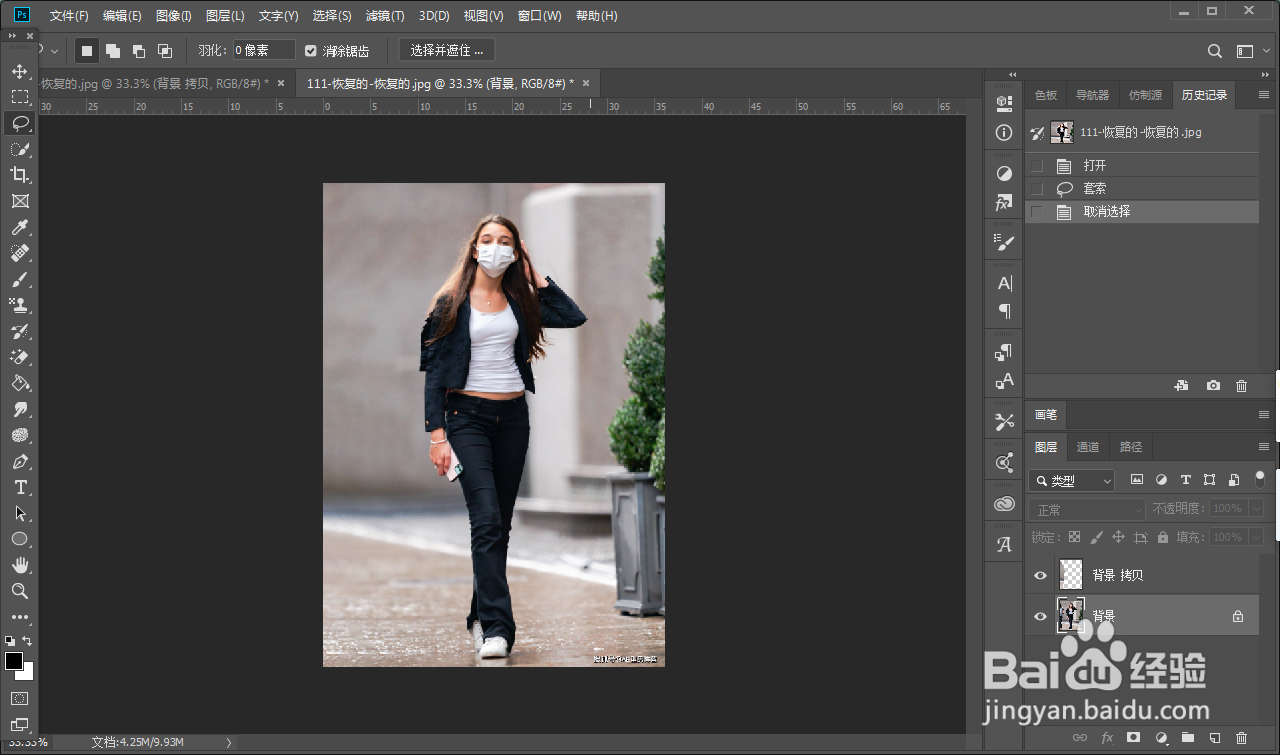1280x755 pixels.
Task: Select the Ellipse shape tool
Action: point(19,539)
